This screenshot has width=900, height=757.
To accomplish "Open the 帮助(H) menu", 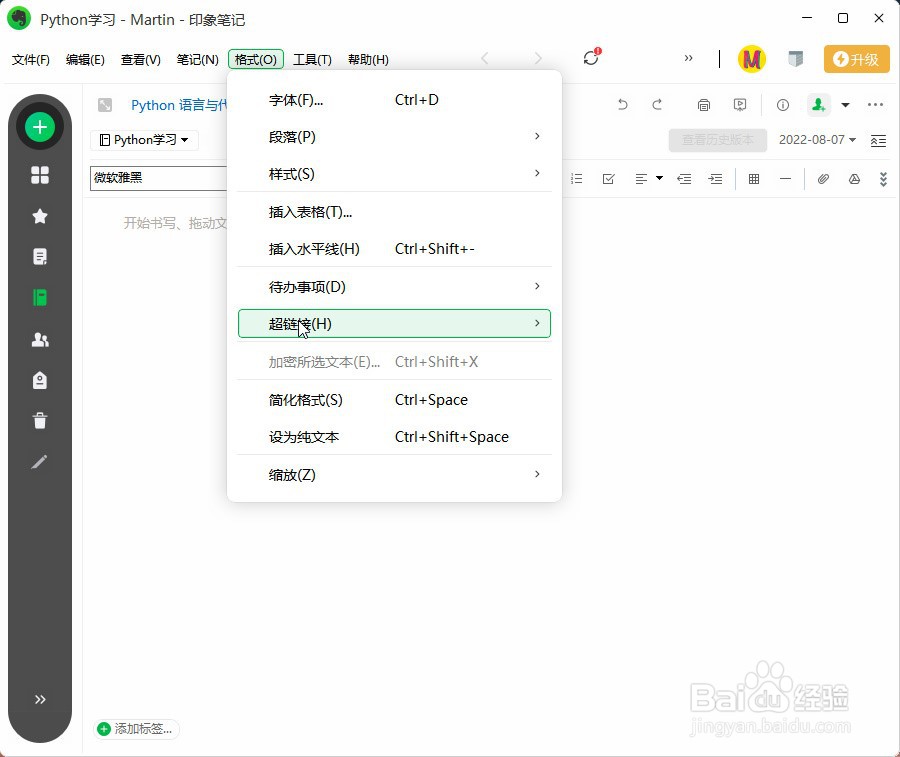I will tap(368, 60).
